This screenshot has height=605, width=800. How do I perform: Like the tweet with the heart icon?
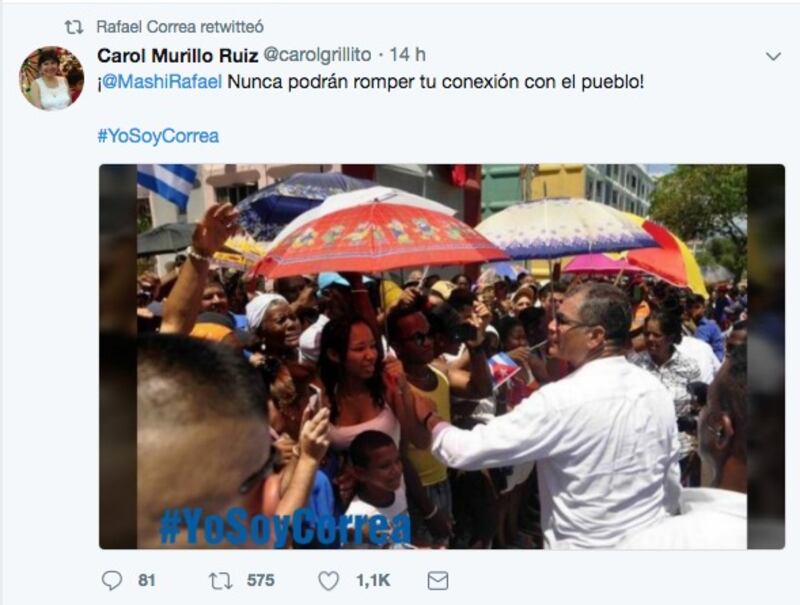329,581
